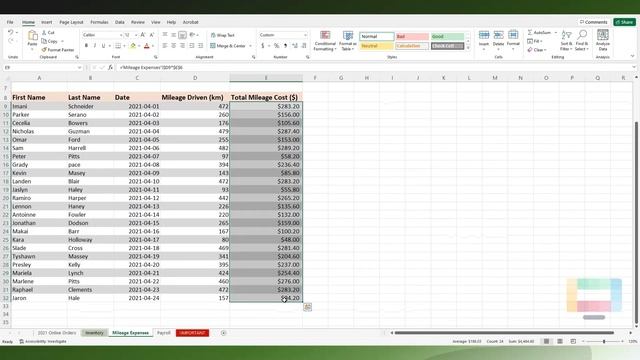
Task: Open the Font size dropdown
Action: click(x=136, y=35)
